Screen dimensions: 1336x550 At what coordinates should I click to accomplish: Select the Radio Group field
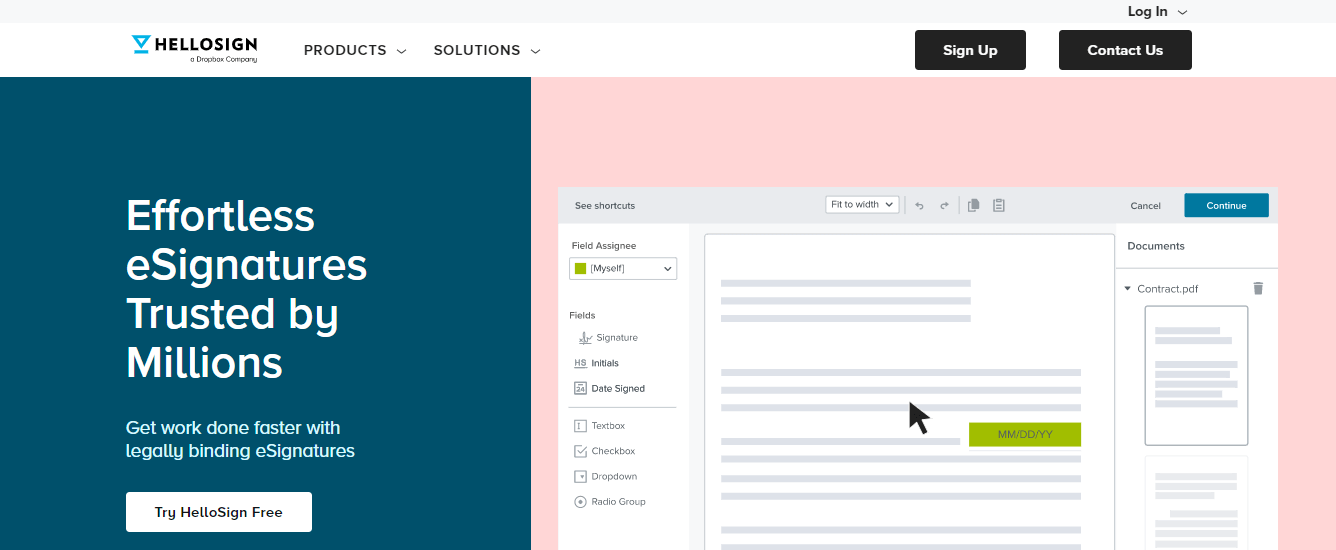(609, 502)
